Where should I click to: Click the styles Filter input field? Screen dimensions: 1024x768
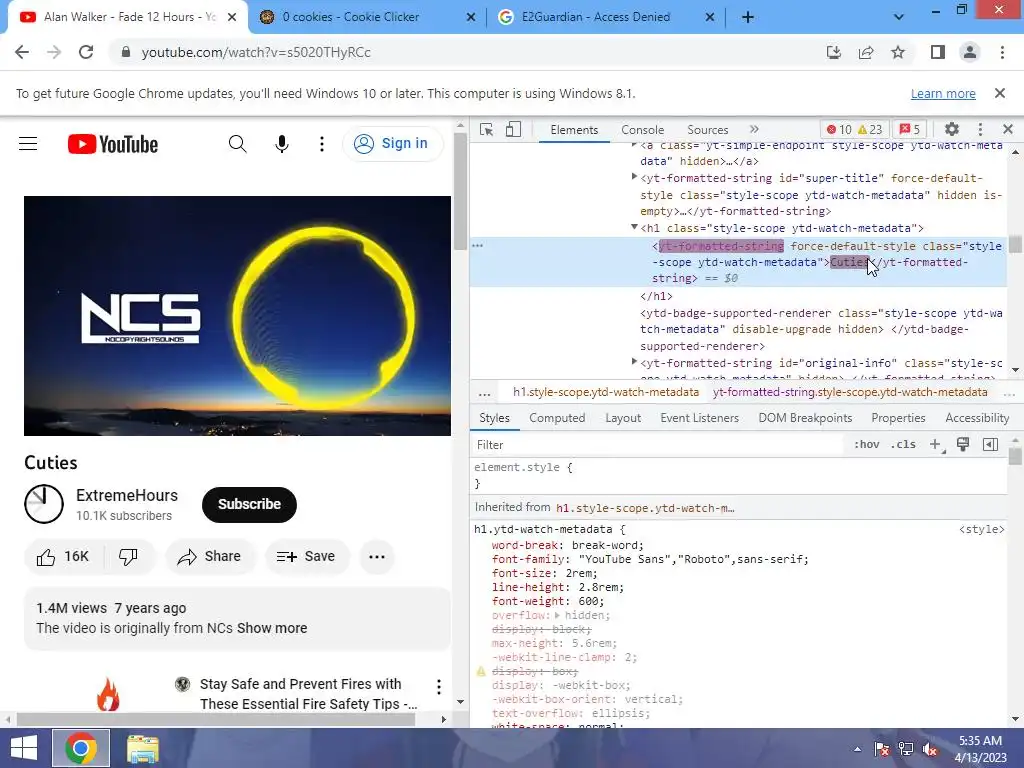(657, 445)
